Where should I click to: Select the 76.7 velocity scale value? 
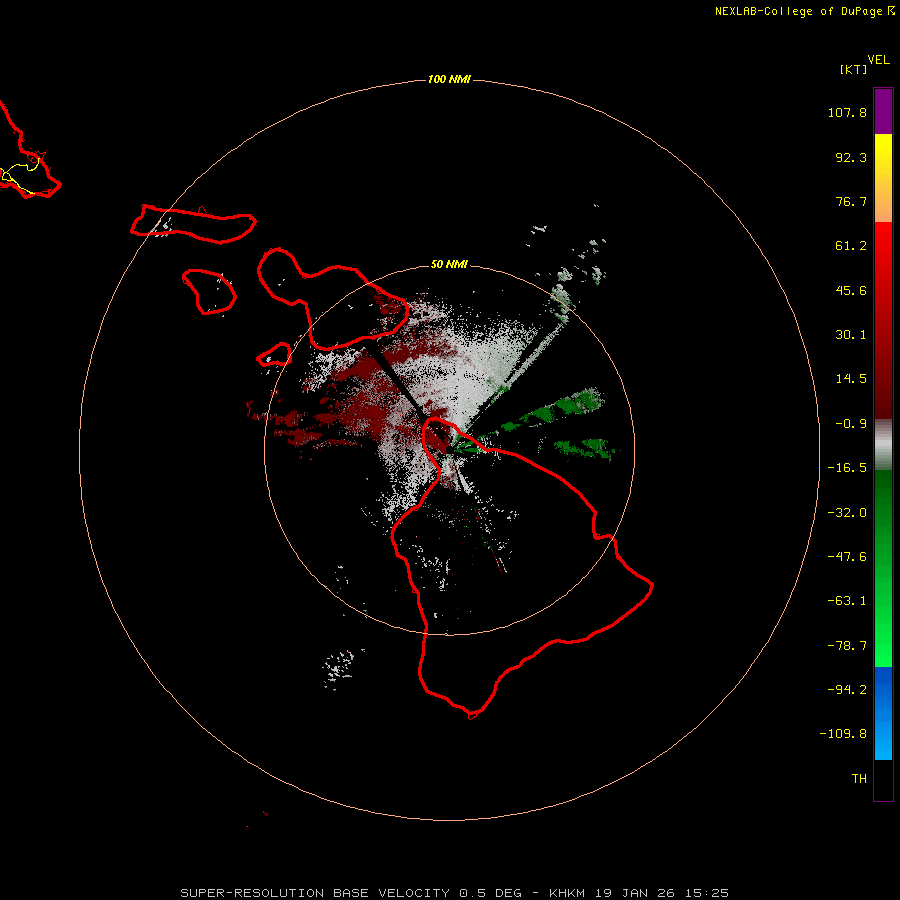tap(851, 201)
